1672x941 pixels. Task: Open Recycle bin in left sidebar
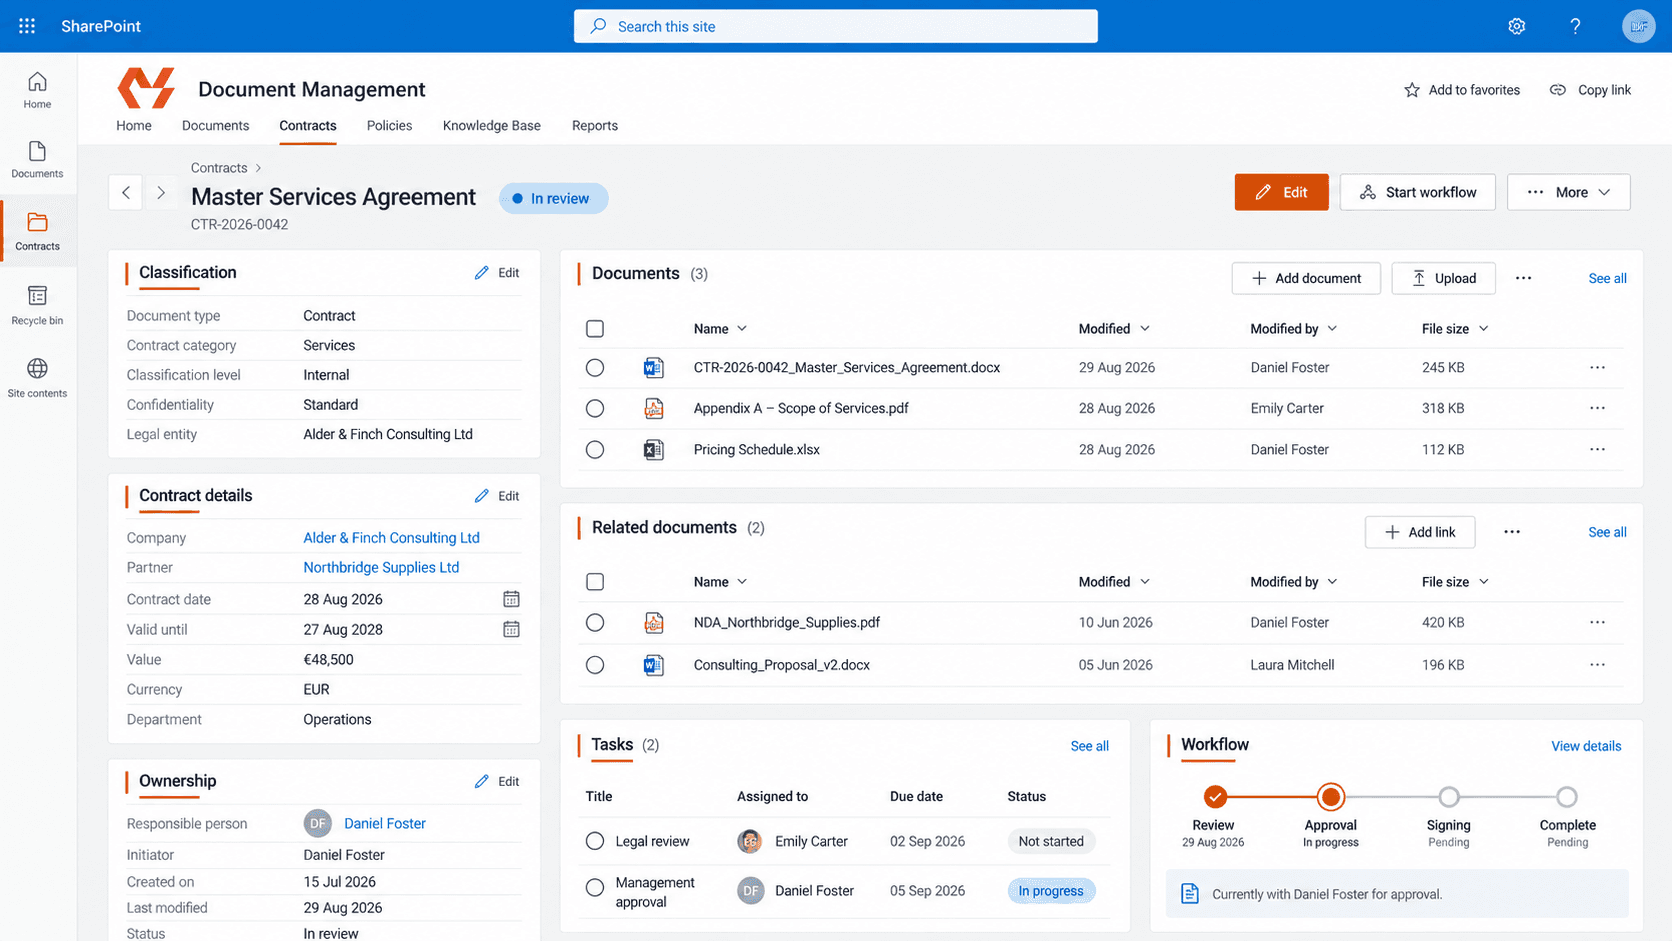point(37,305)
